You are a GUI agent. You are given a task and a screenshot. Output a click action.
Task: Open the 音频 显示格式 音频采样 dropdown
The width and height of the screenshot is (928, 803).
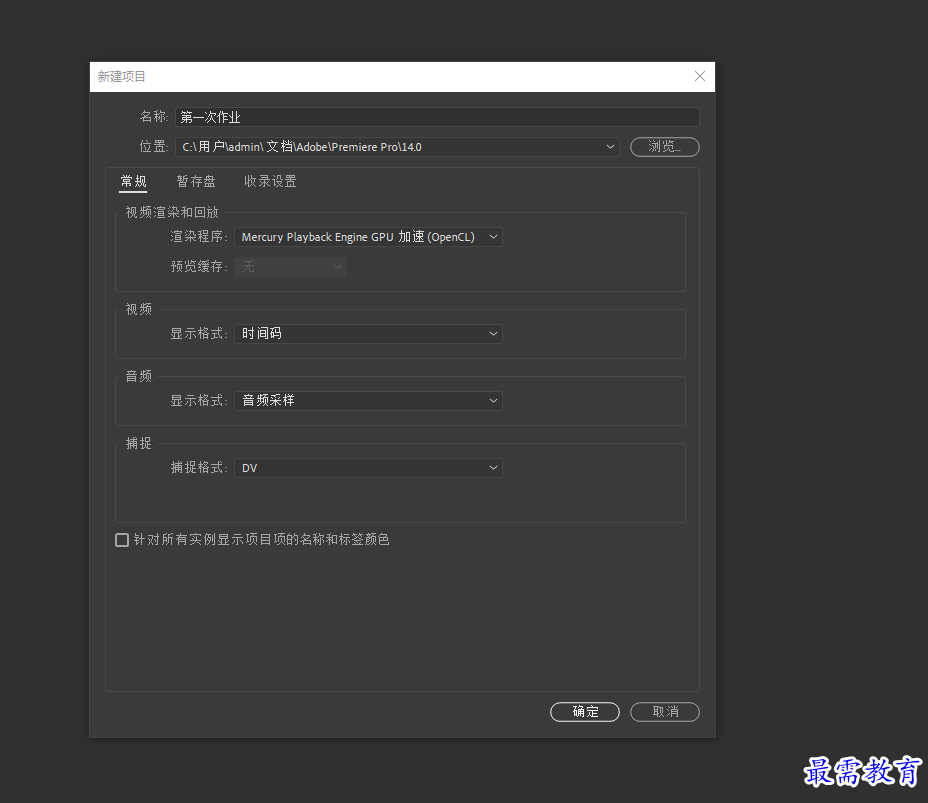pyautogui.click(x=368, y=401)
